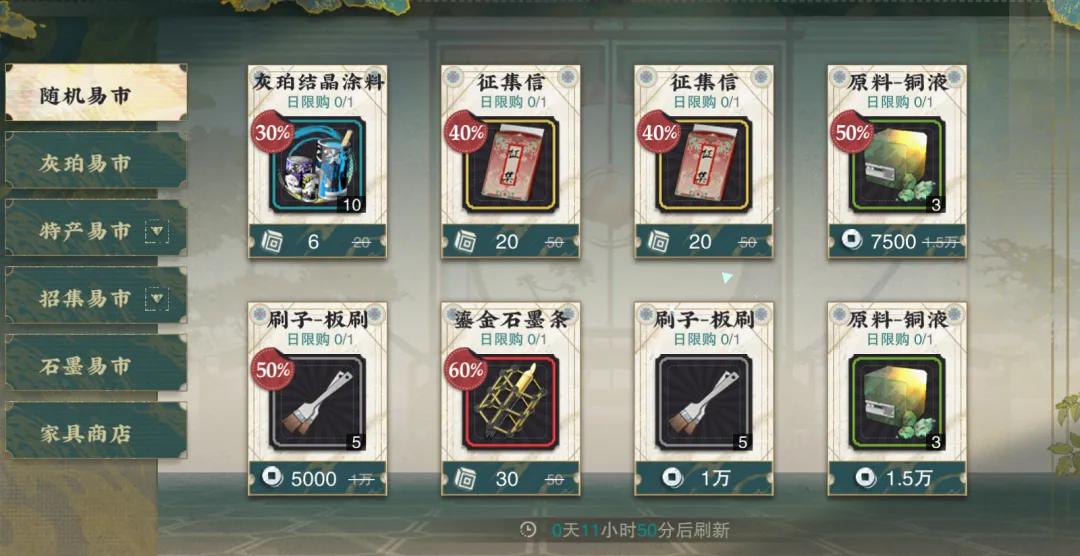Buy the brush priced at 1万 coins
Screen dimensions: 1080x556
coord(703,478)
